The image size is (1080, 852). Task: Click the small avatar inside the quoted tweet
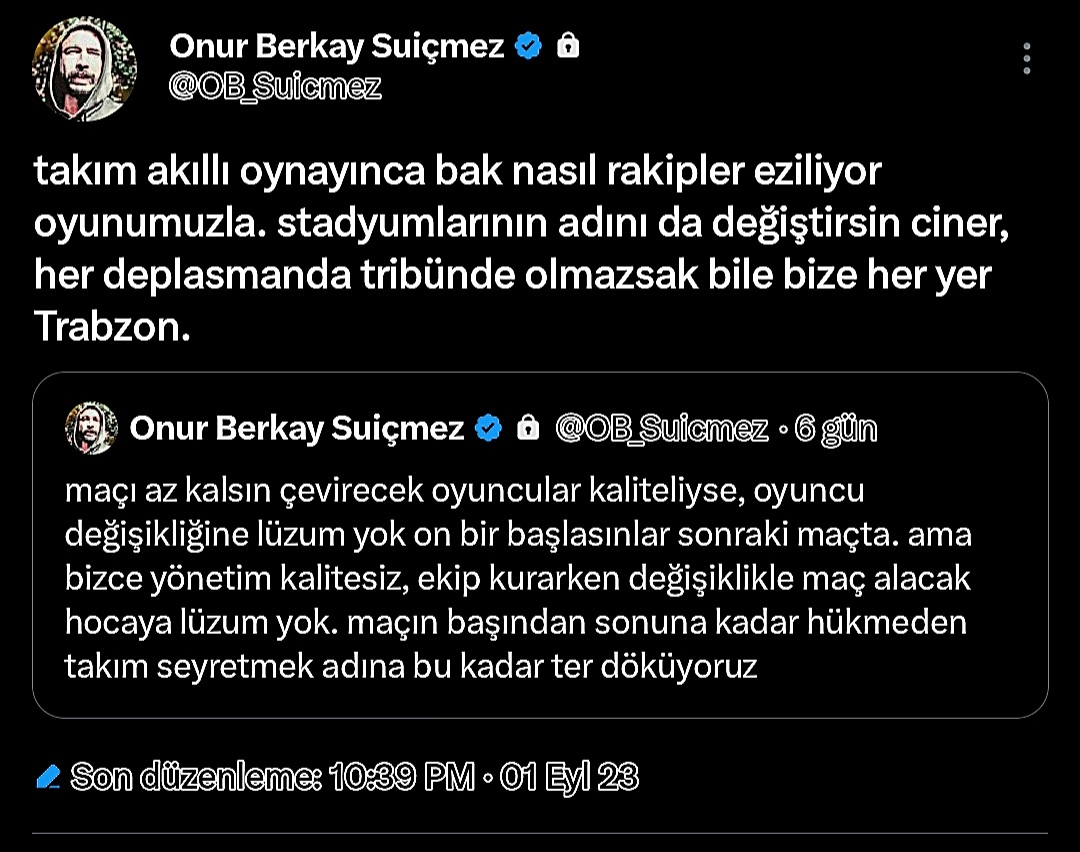[x=92, y=429]
